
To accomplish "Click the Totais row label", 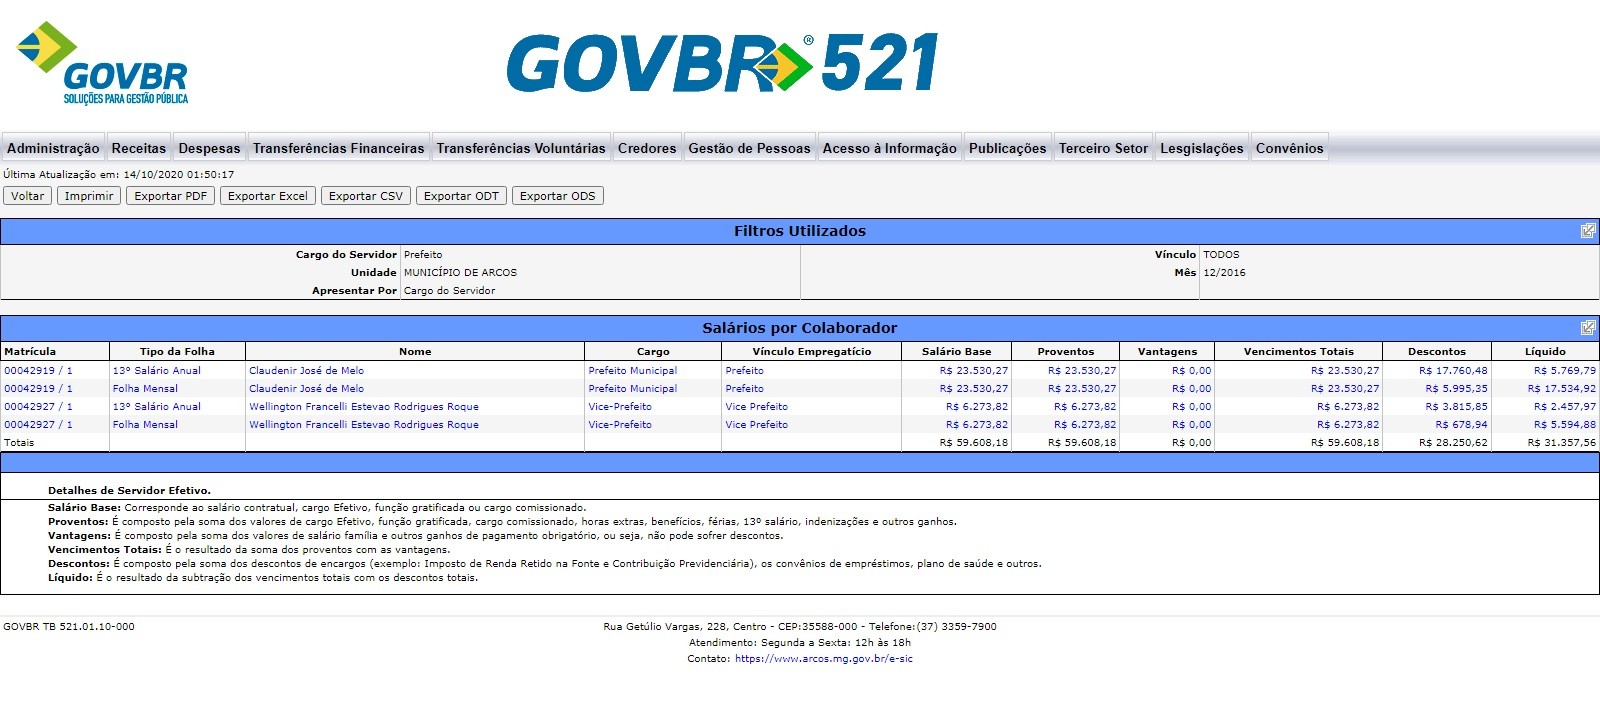I will click(x=19, y=443).
